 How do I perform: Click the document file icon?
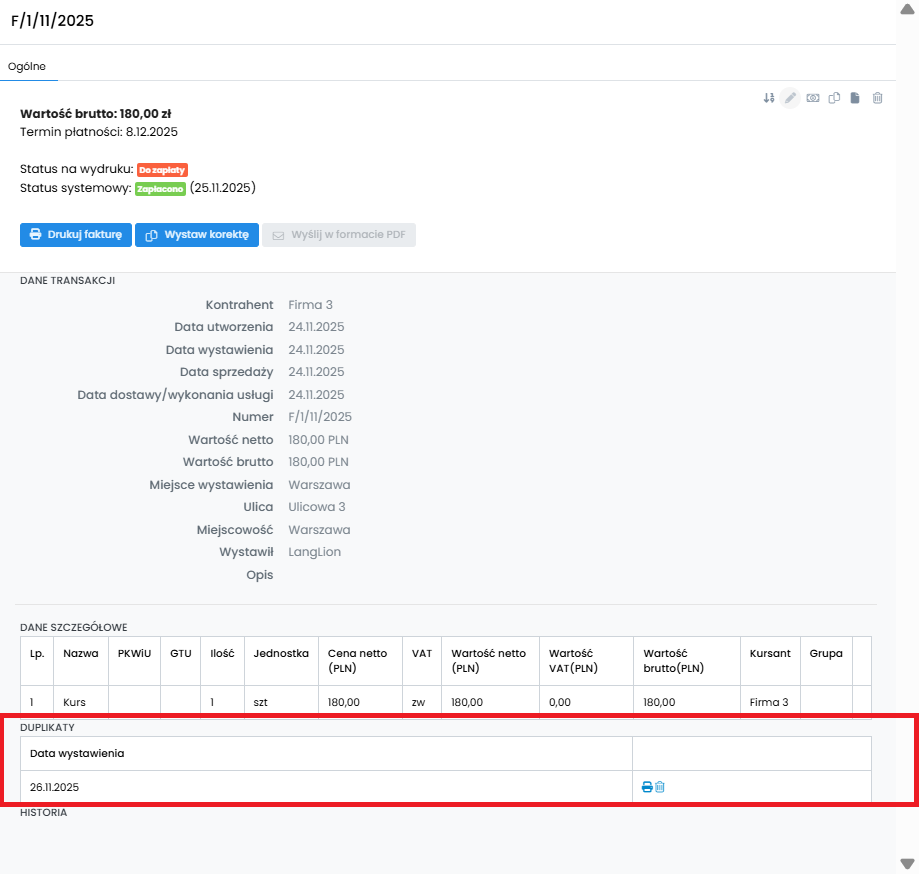(x=855, y=98)
